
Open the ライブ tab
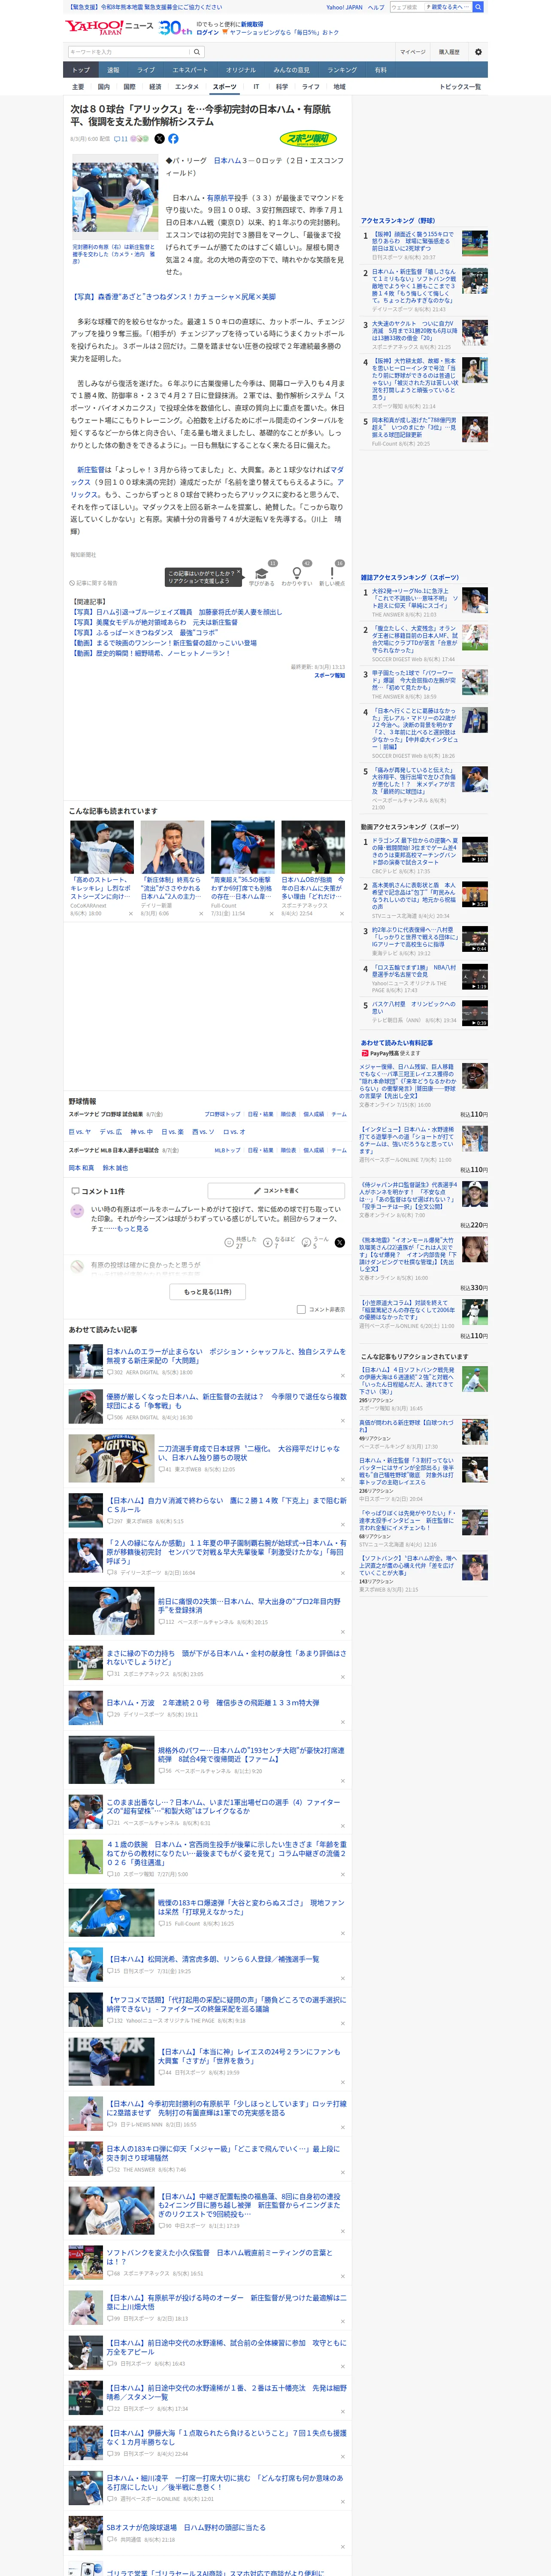tap(146, 70)
